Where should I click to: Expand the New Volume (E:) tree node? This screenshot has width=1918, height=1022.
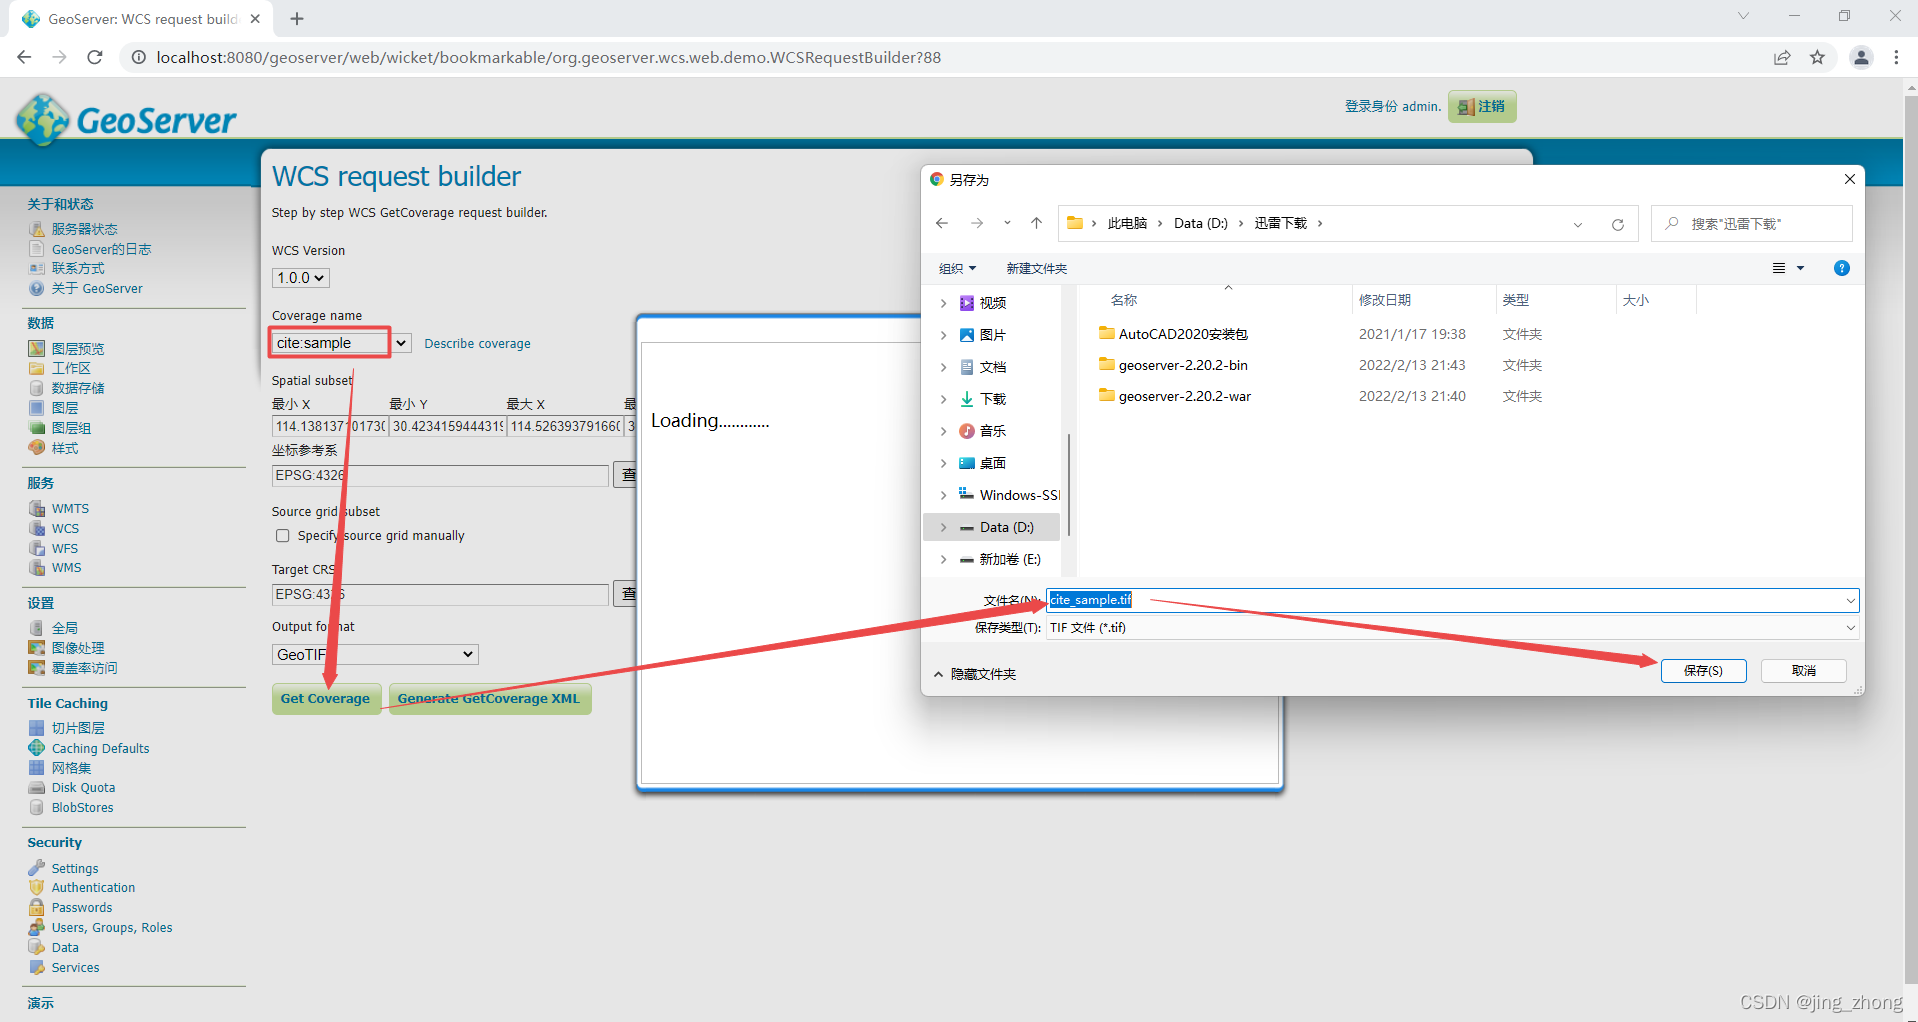[x=943, y=559]
